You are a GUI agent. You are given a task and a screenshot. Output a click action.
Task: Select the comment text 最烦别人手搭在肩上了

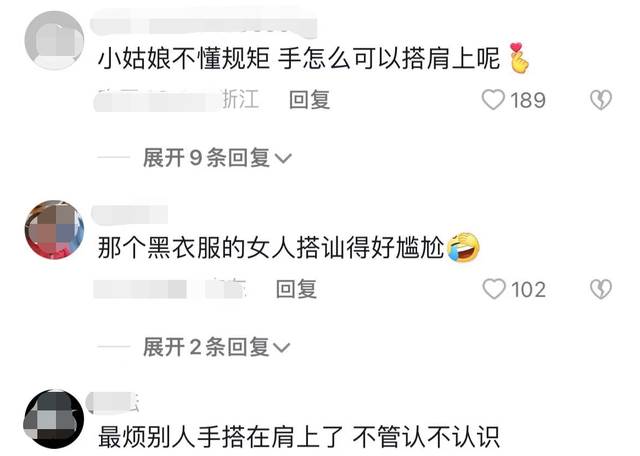[x=221, y=437]
